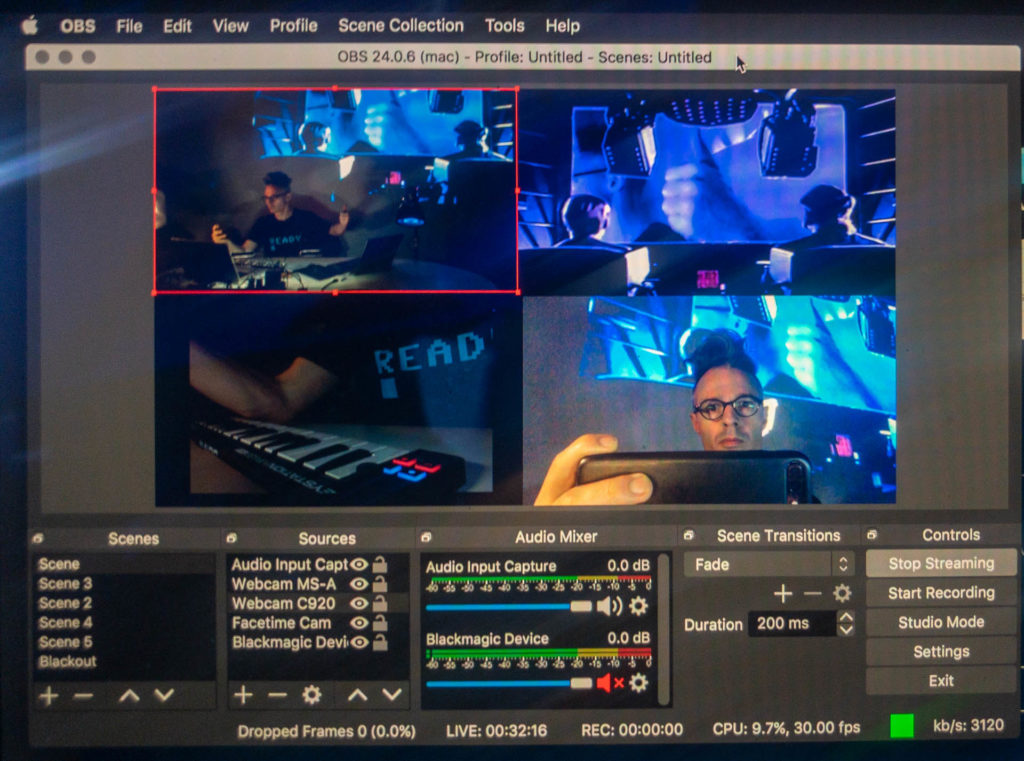This screenshot has height=761, width=1024.
Task: Open the Help menu
Action: point(563,25)
